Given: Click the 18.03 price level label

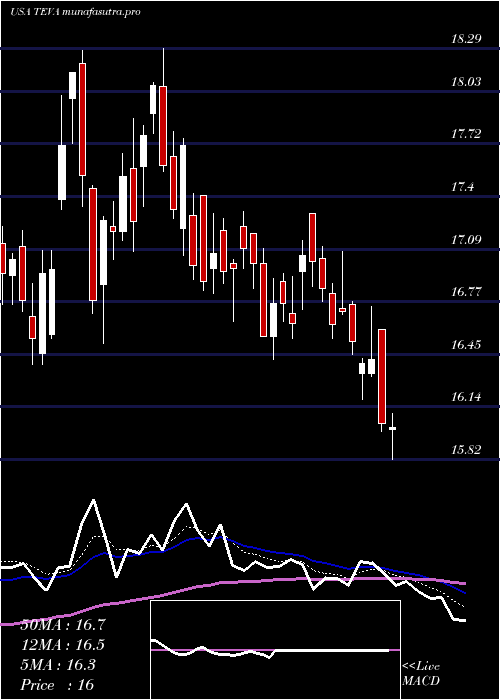Looking at the screenshot, I should 466,82.
